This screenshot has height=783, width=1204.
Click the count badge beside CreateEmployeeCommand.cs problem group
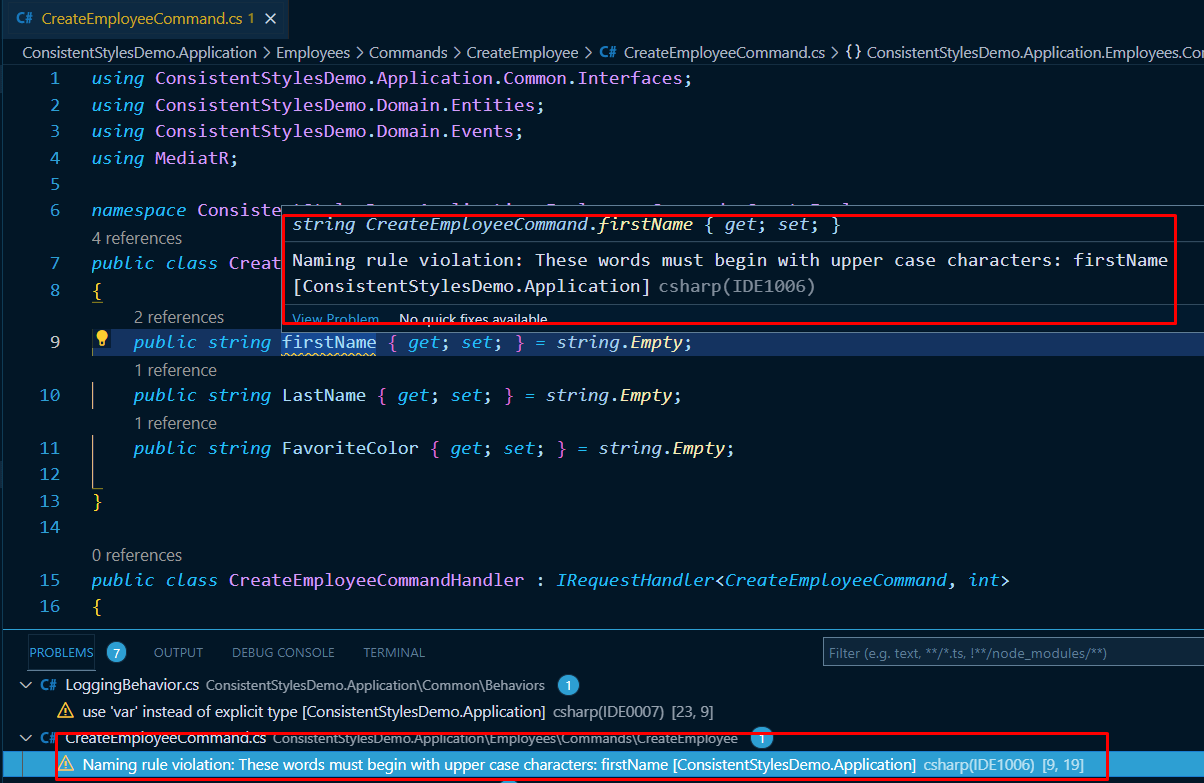(x=760, y=737)
